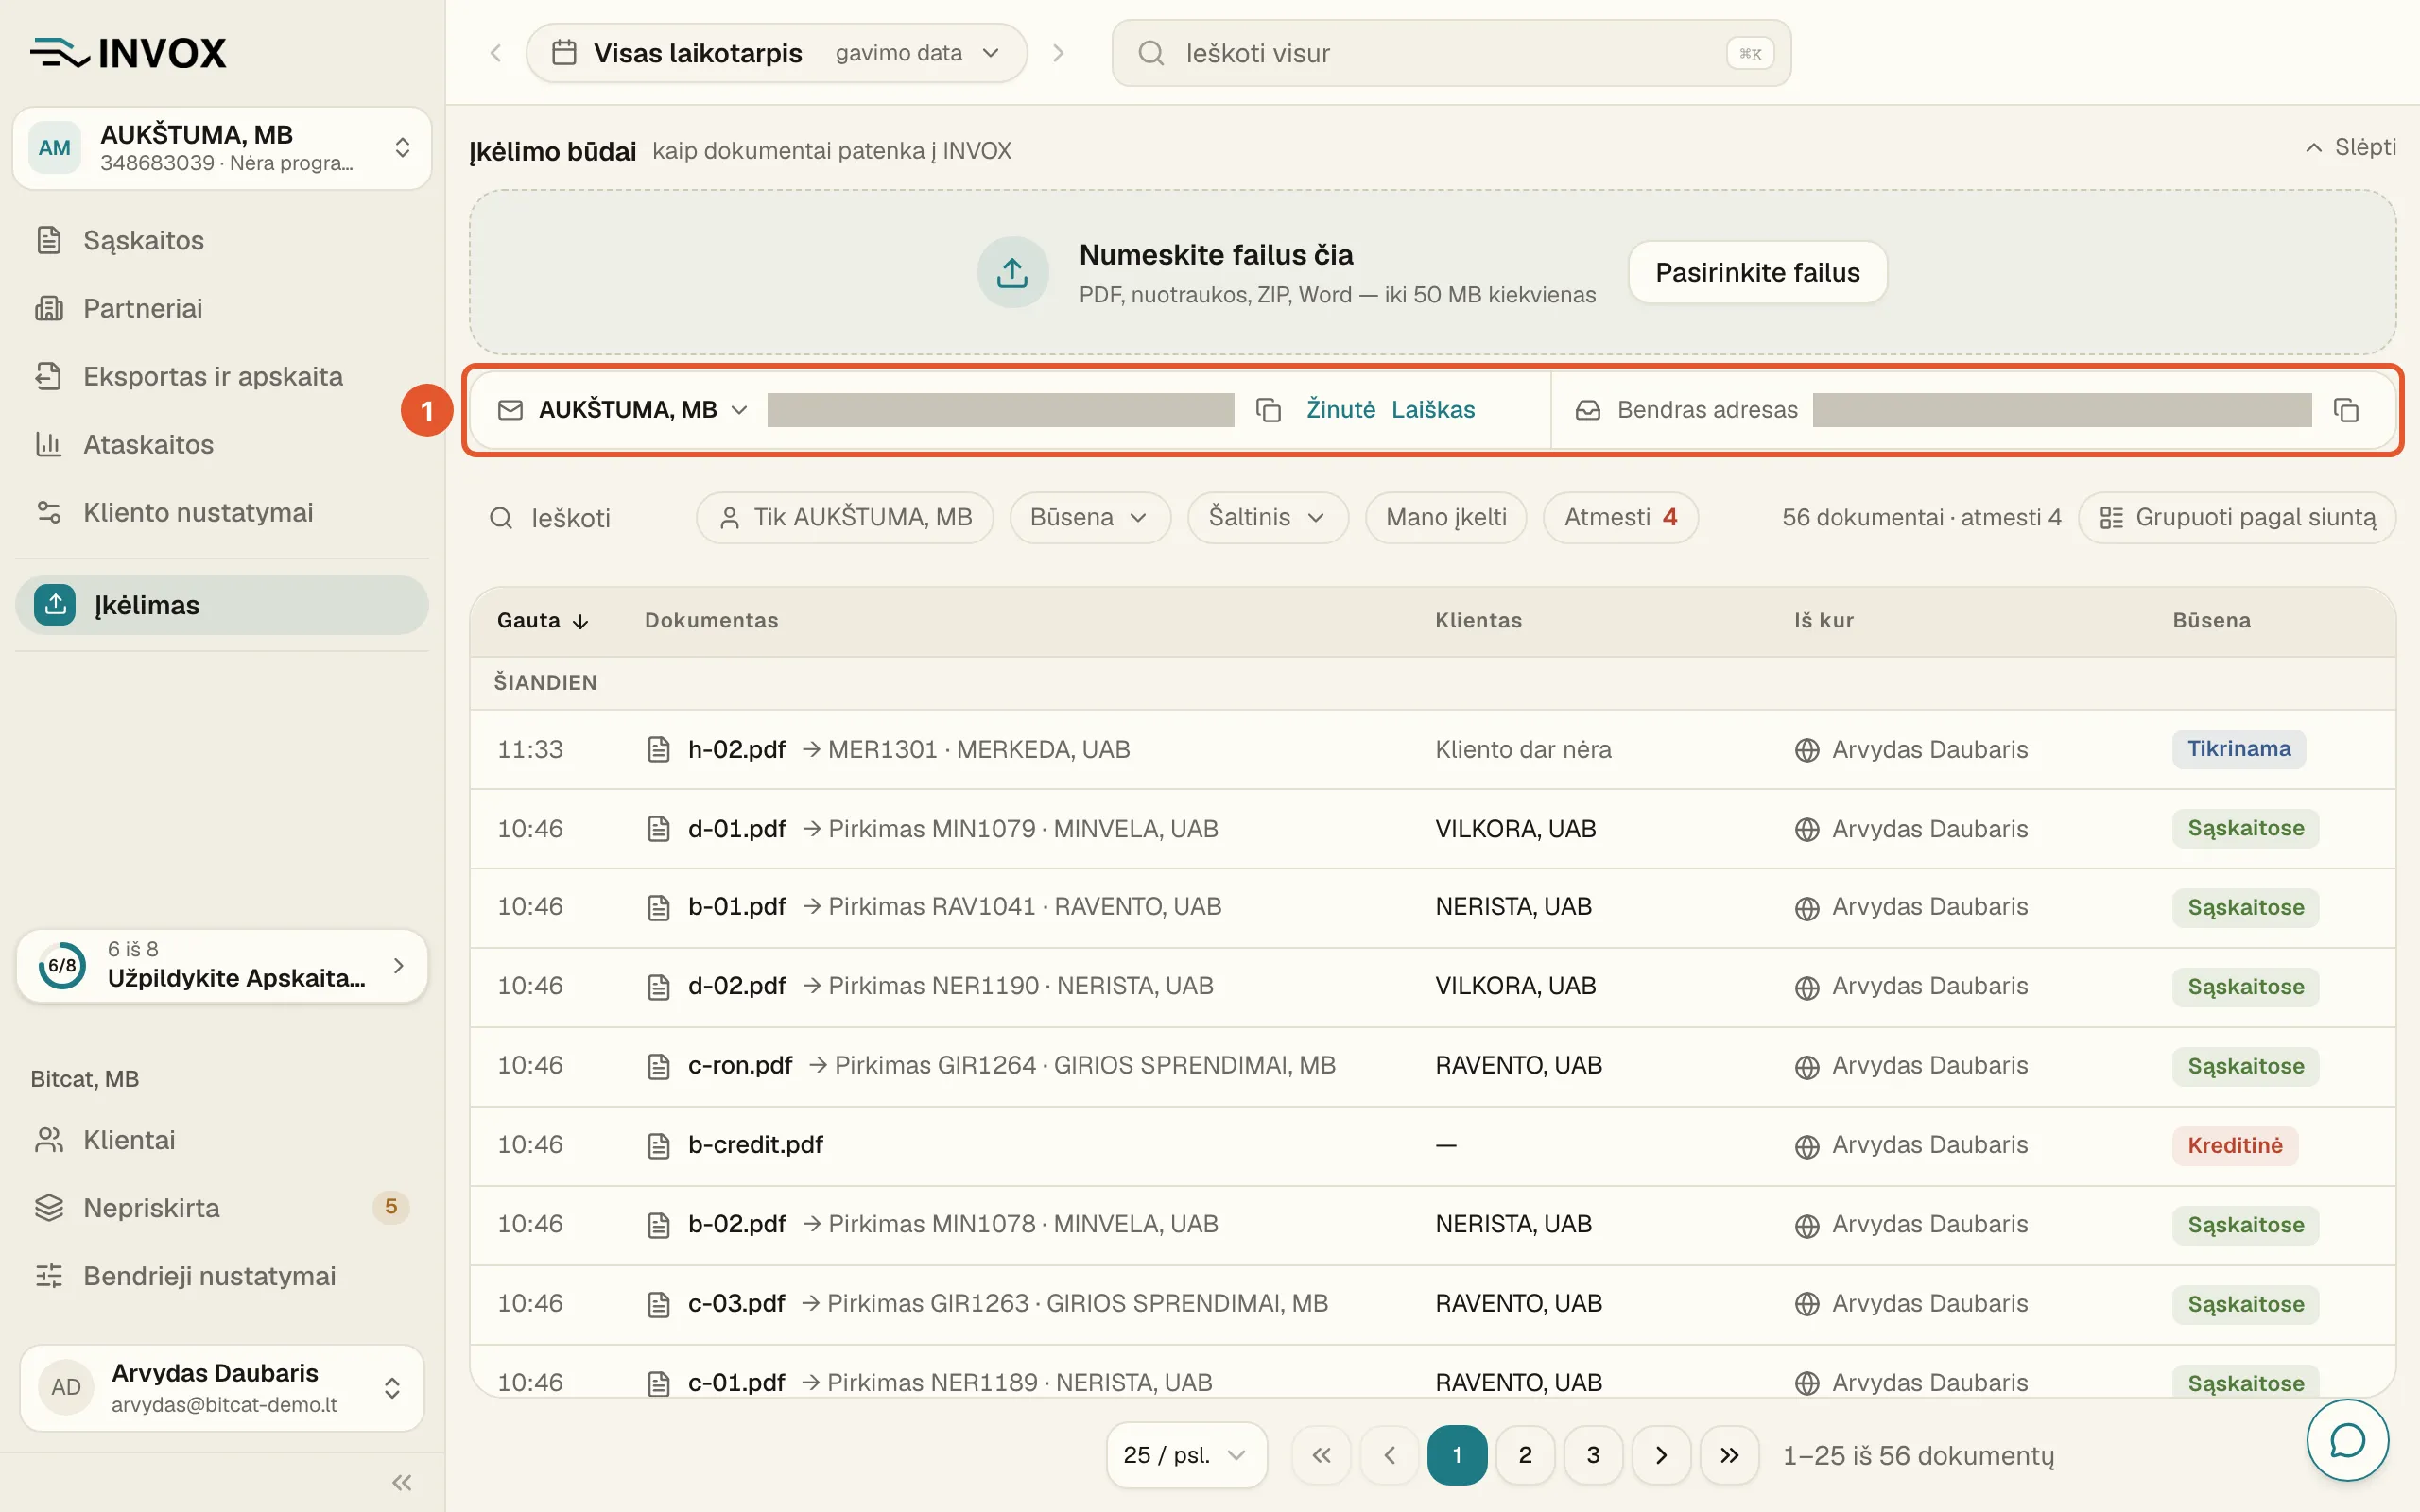The height and width of the screenshot is (1512, 2420).
Task: Expand the Būsena filter dropdown
Action: click(1090, 517)
